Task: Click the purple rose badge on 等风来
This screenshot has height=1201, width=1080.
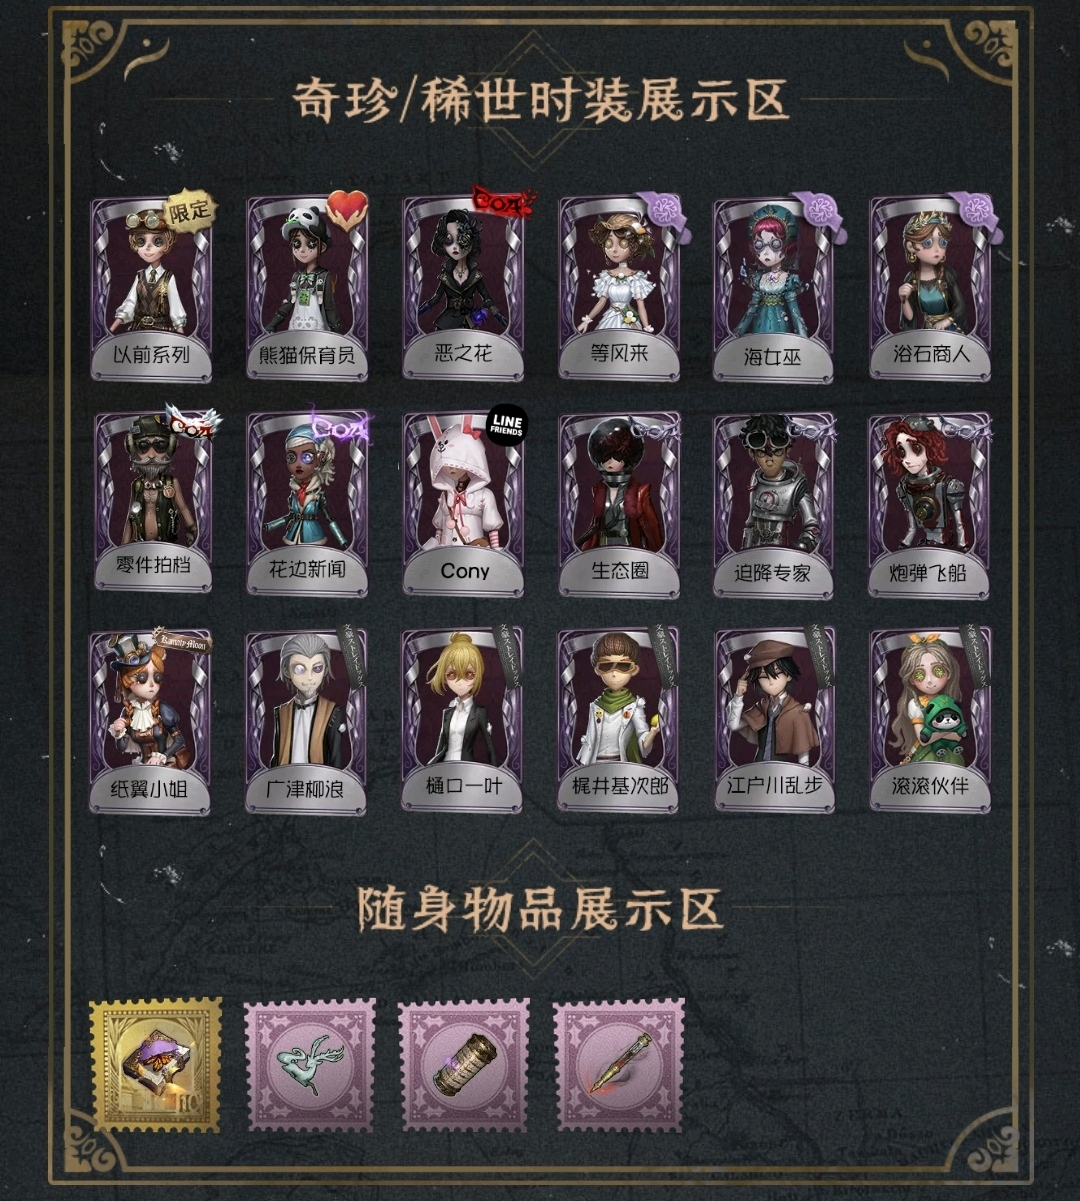Action: 661,212
